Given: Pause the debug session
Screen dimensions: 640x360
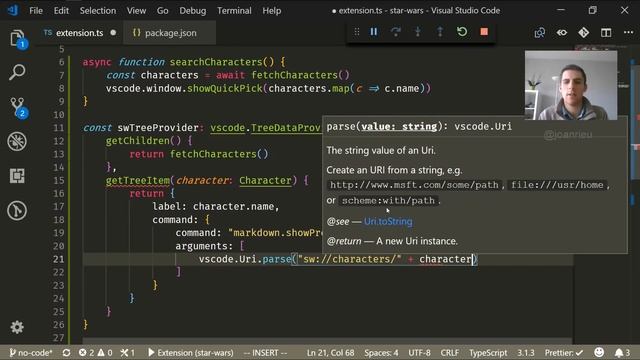Looking at the screenshot, I should click(373, 32).
